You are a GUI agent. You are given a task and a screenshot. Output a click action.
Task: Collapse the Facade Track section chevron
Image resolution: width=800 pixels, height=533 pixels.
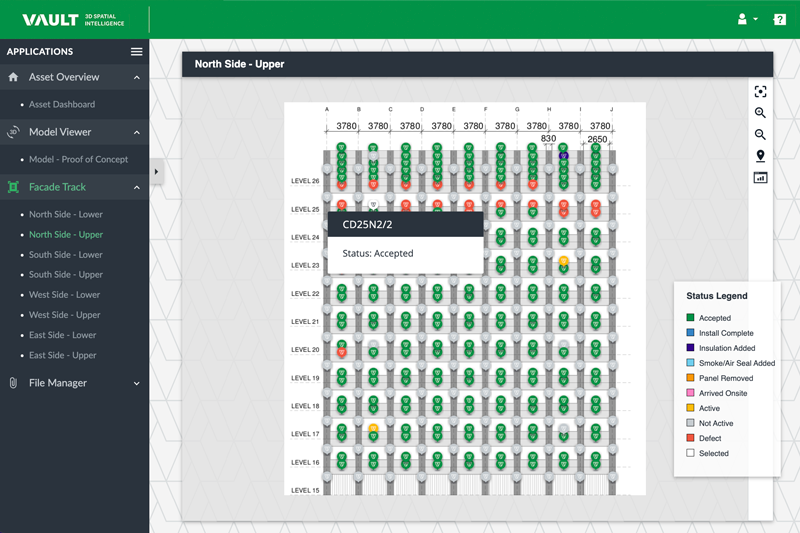click(137, 188)
